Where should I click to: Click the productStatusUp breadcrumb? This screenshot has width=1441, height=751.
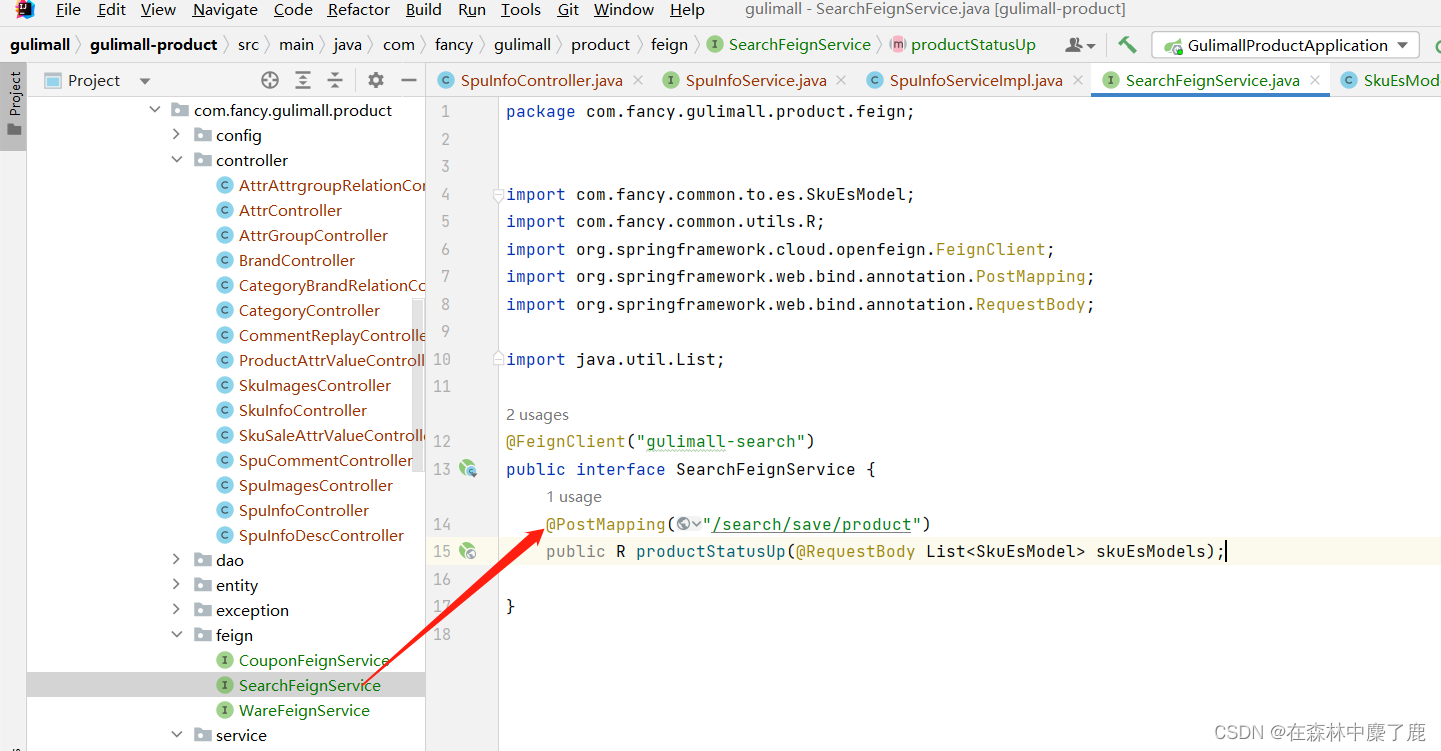click(963, 45)
